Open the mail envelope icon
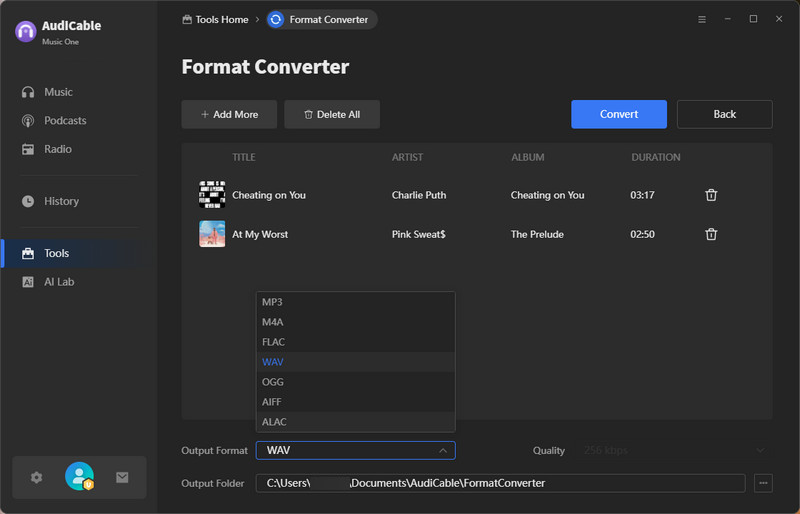800x514 pixels. click(x=122, y=477)
